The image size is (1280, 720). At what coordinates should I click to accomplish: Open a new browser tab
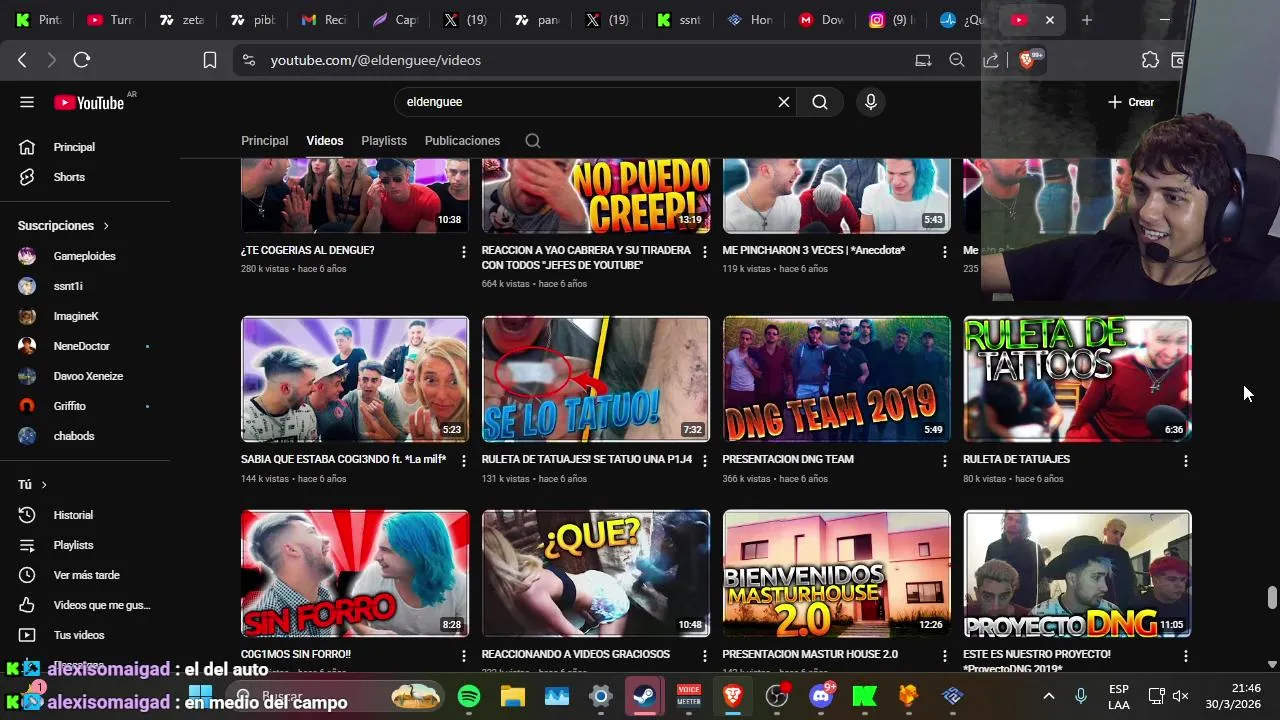point(1087,20)
